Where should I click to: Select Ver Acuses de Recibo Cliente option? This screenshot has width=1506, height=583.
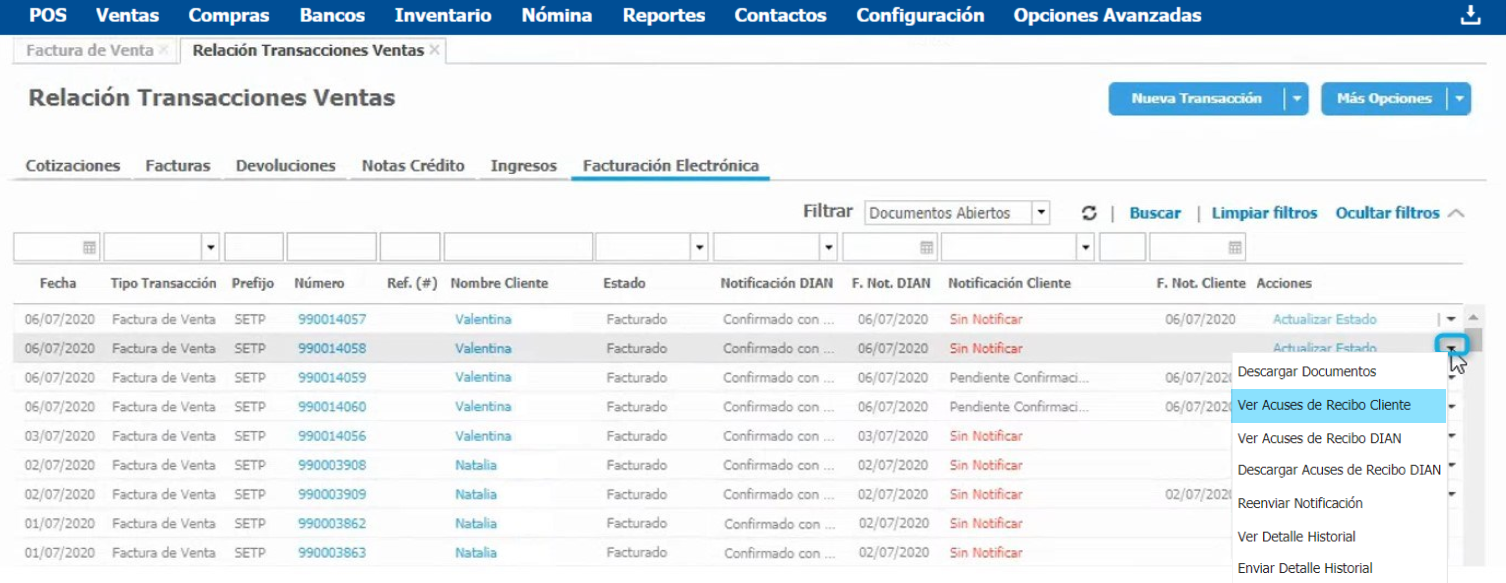coord(1324,405)
